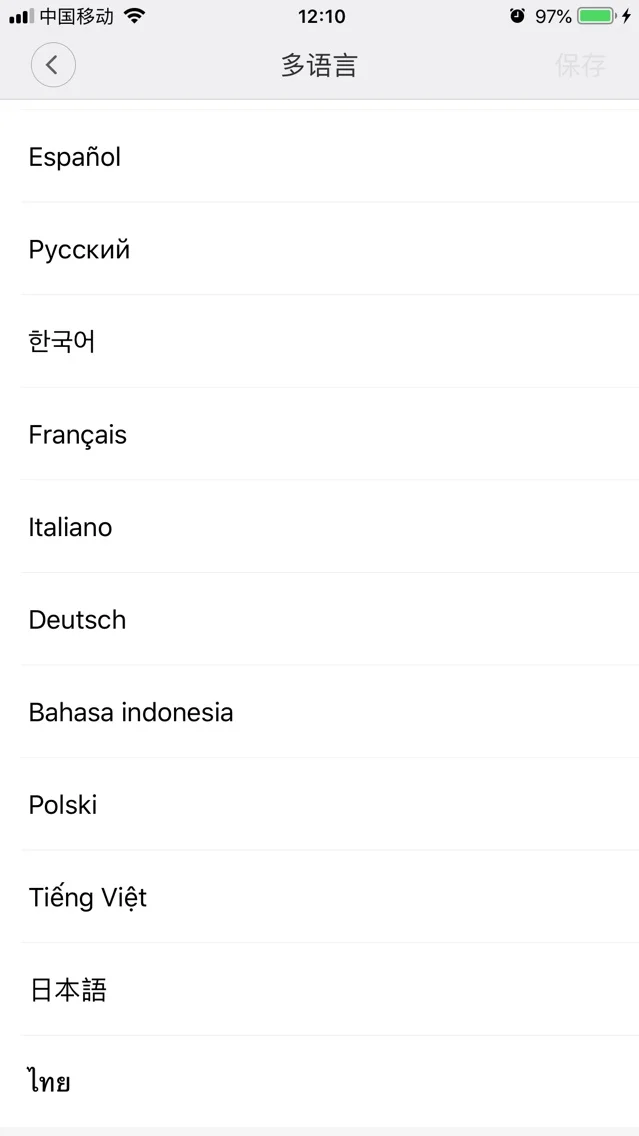This screenshot has height=1136, width=639.
Task: Tap the cellular signal bars icon
Action: (x=22, y=17)
